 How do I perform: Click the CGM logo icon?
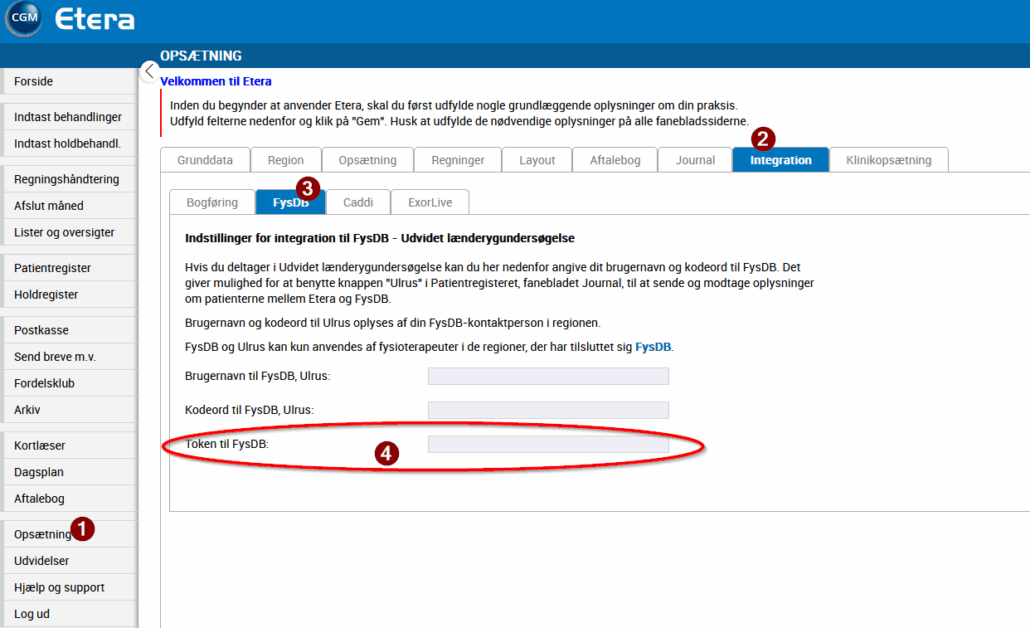pos(24,18)
